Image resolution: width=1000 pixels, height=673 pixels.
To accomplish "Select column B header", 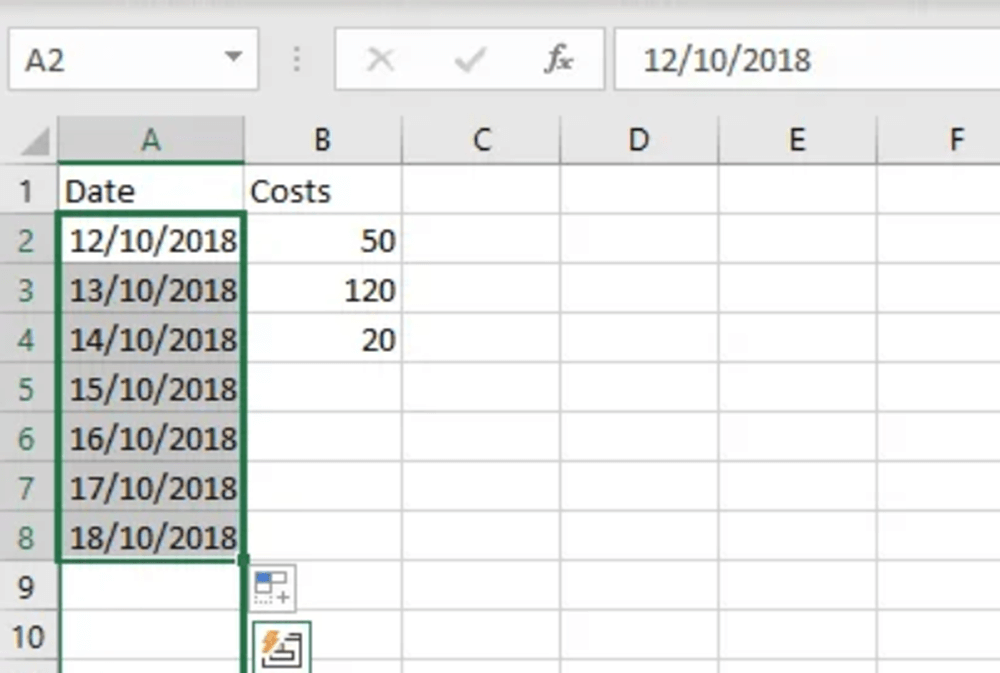I will click(x=322, y=141).
